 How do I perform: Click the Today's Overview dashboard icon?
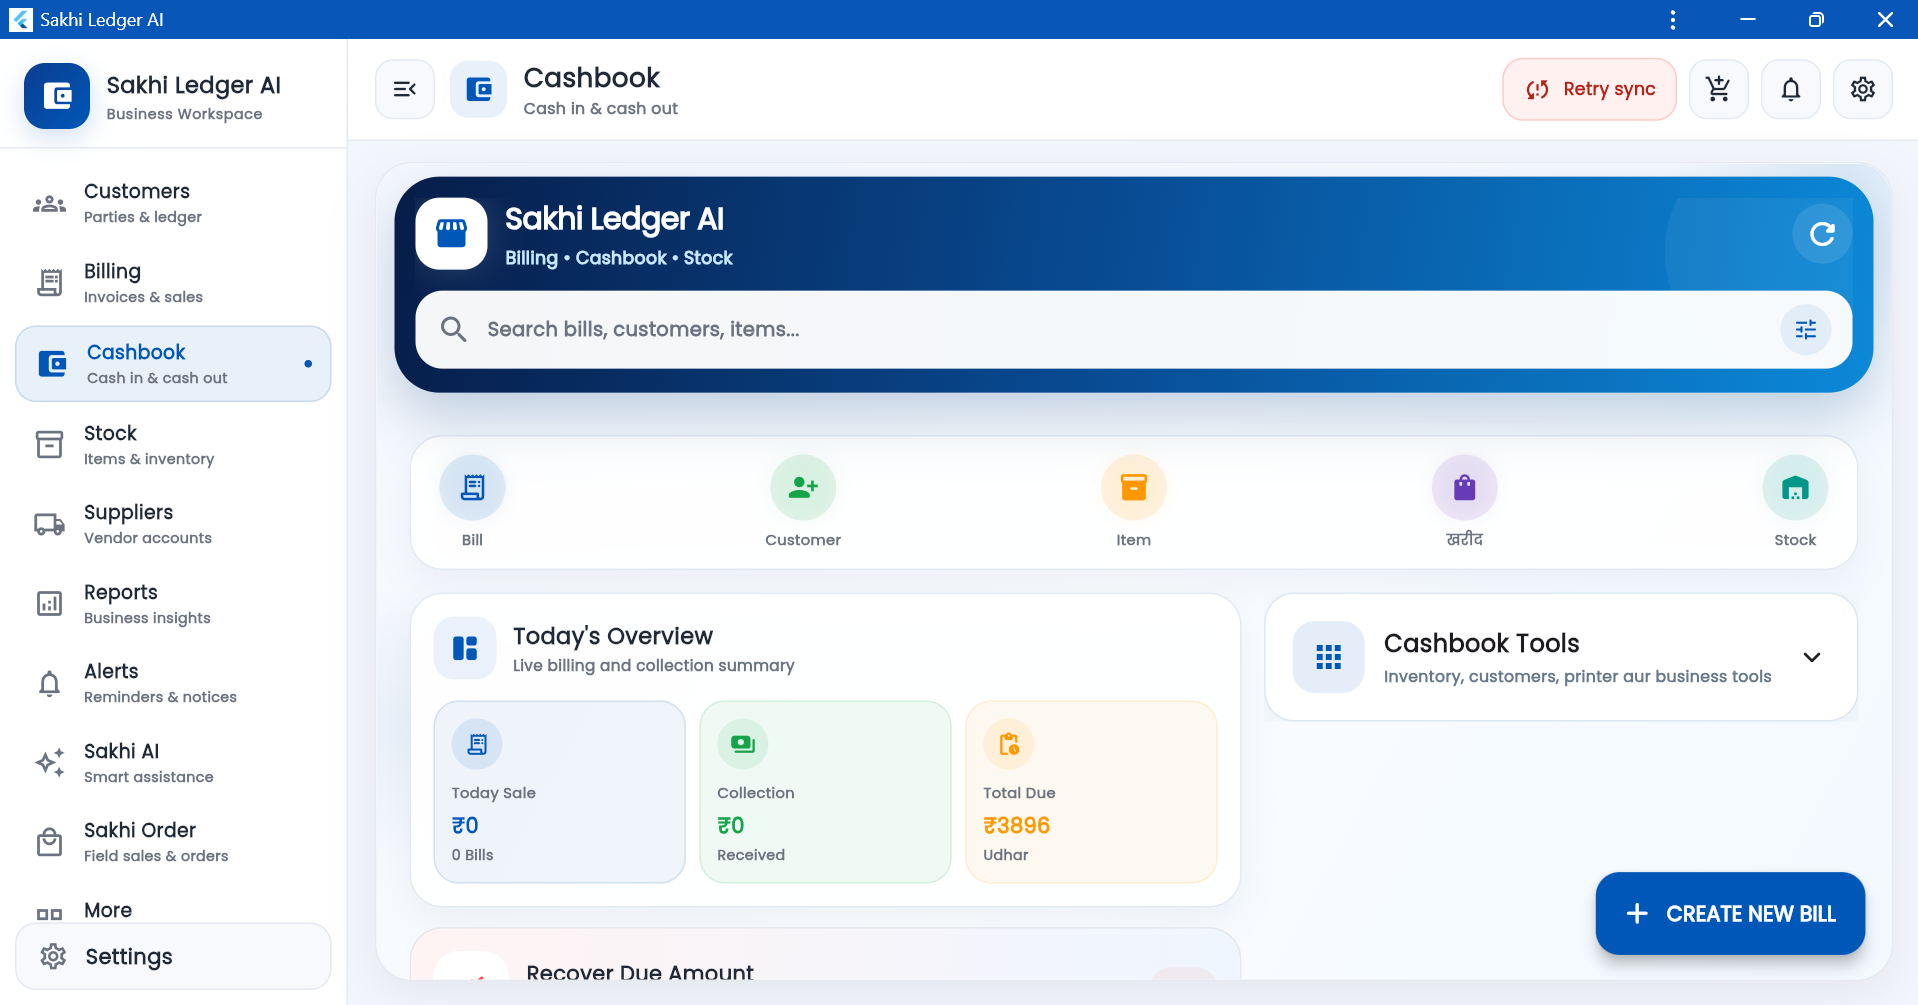[465, 648]
